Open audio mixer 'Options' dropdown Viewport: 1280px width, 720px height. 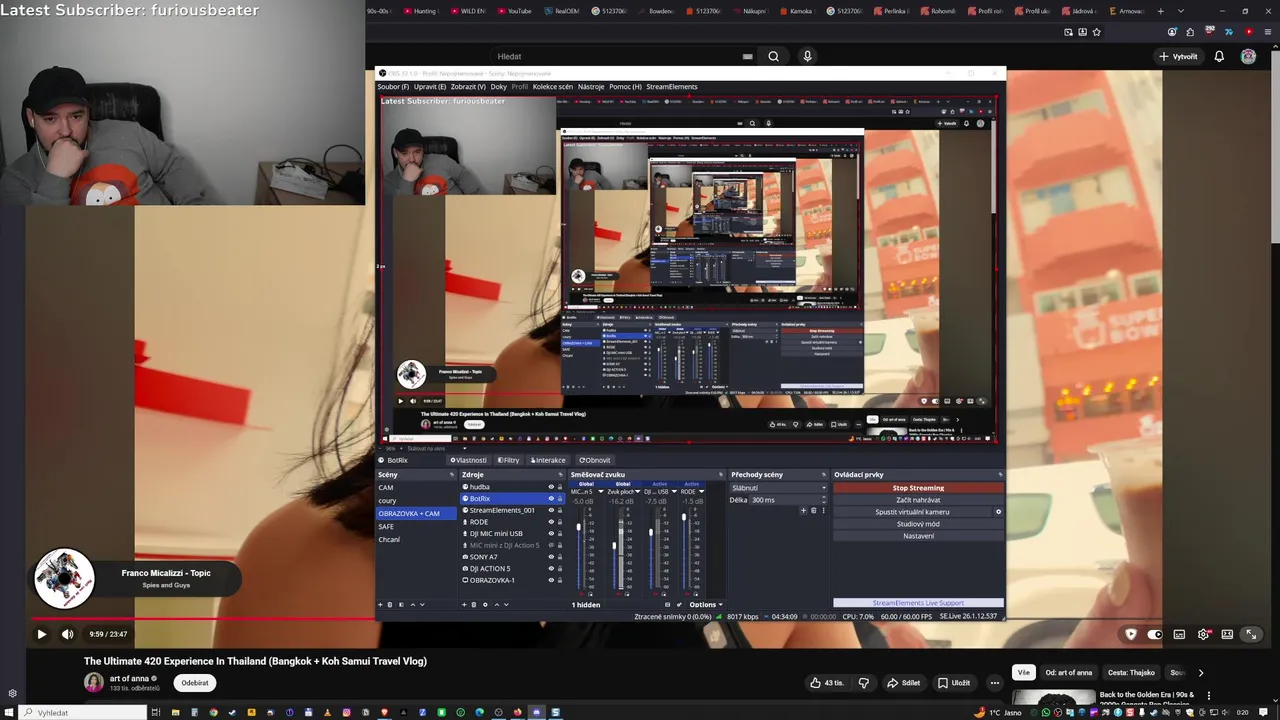pos(705,604)
